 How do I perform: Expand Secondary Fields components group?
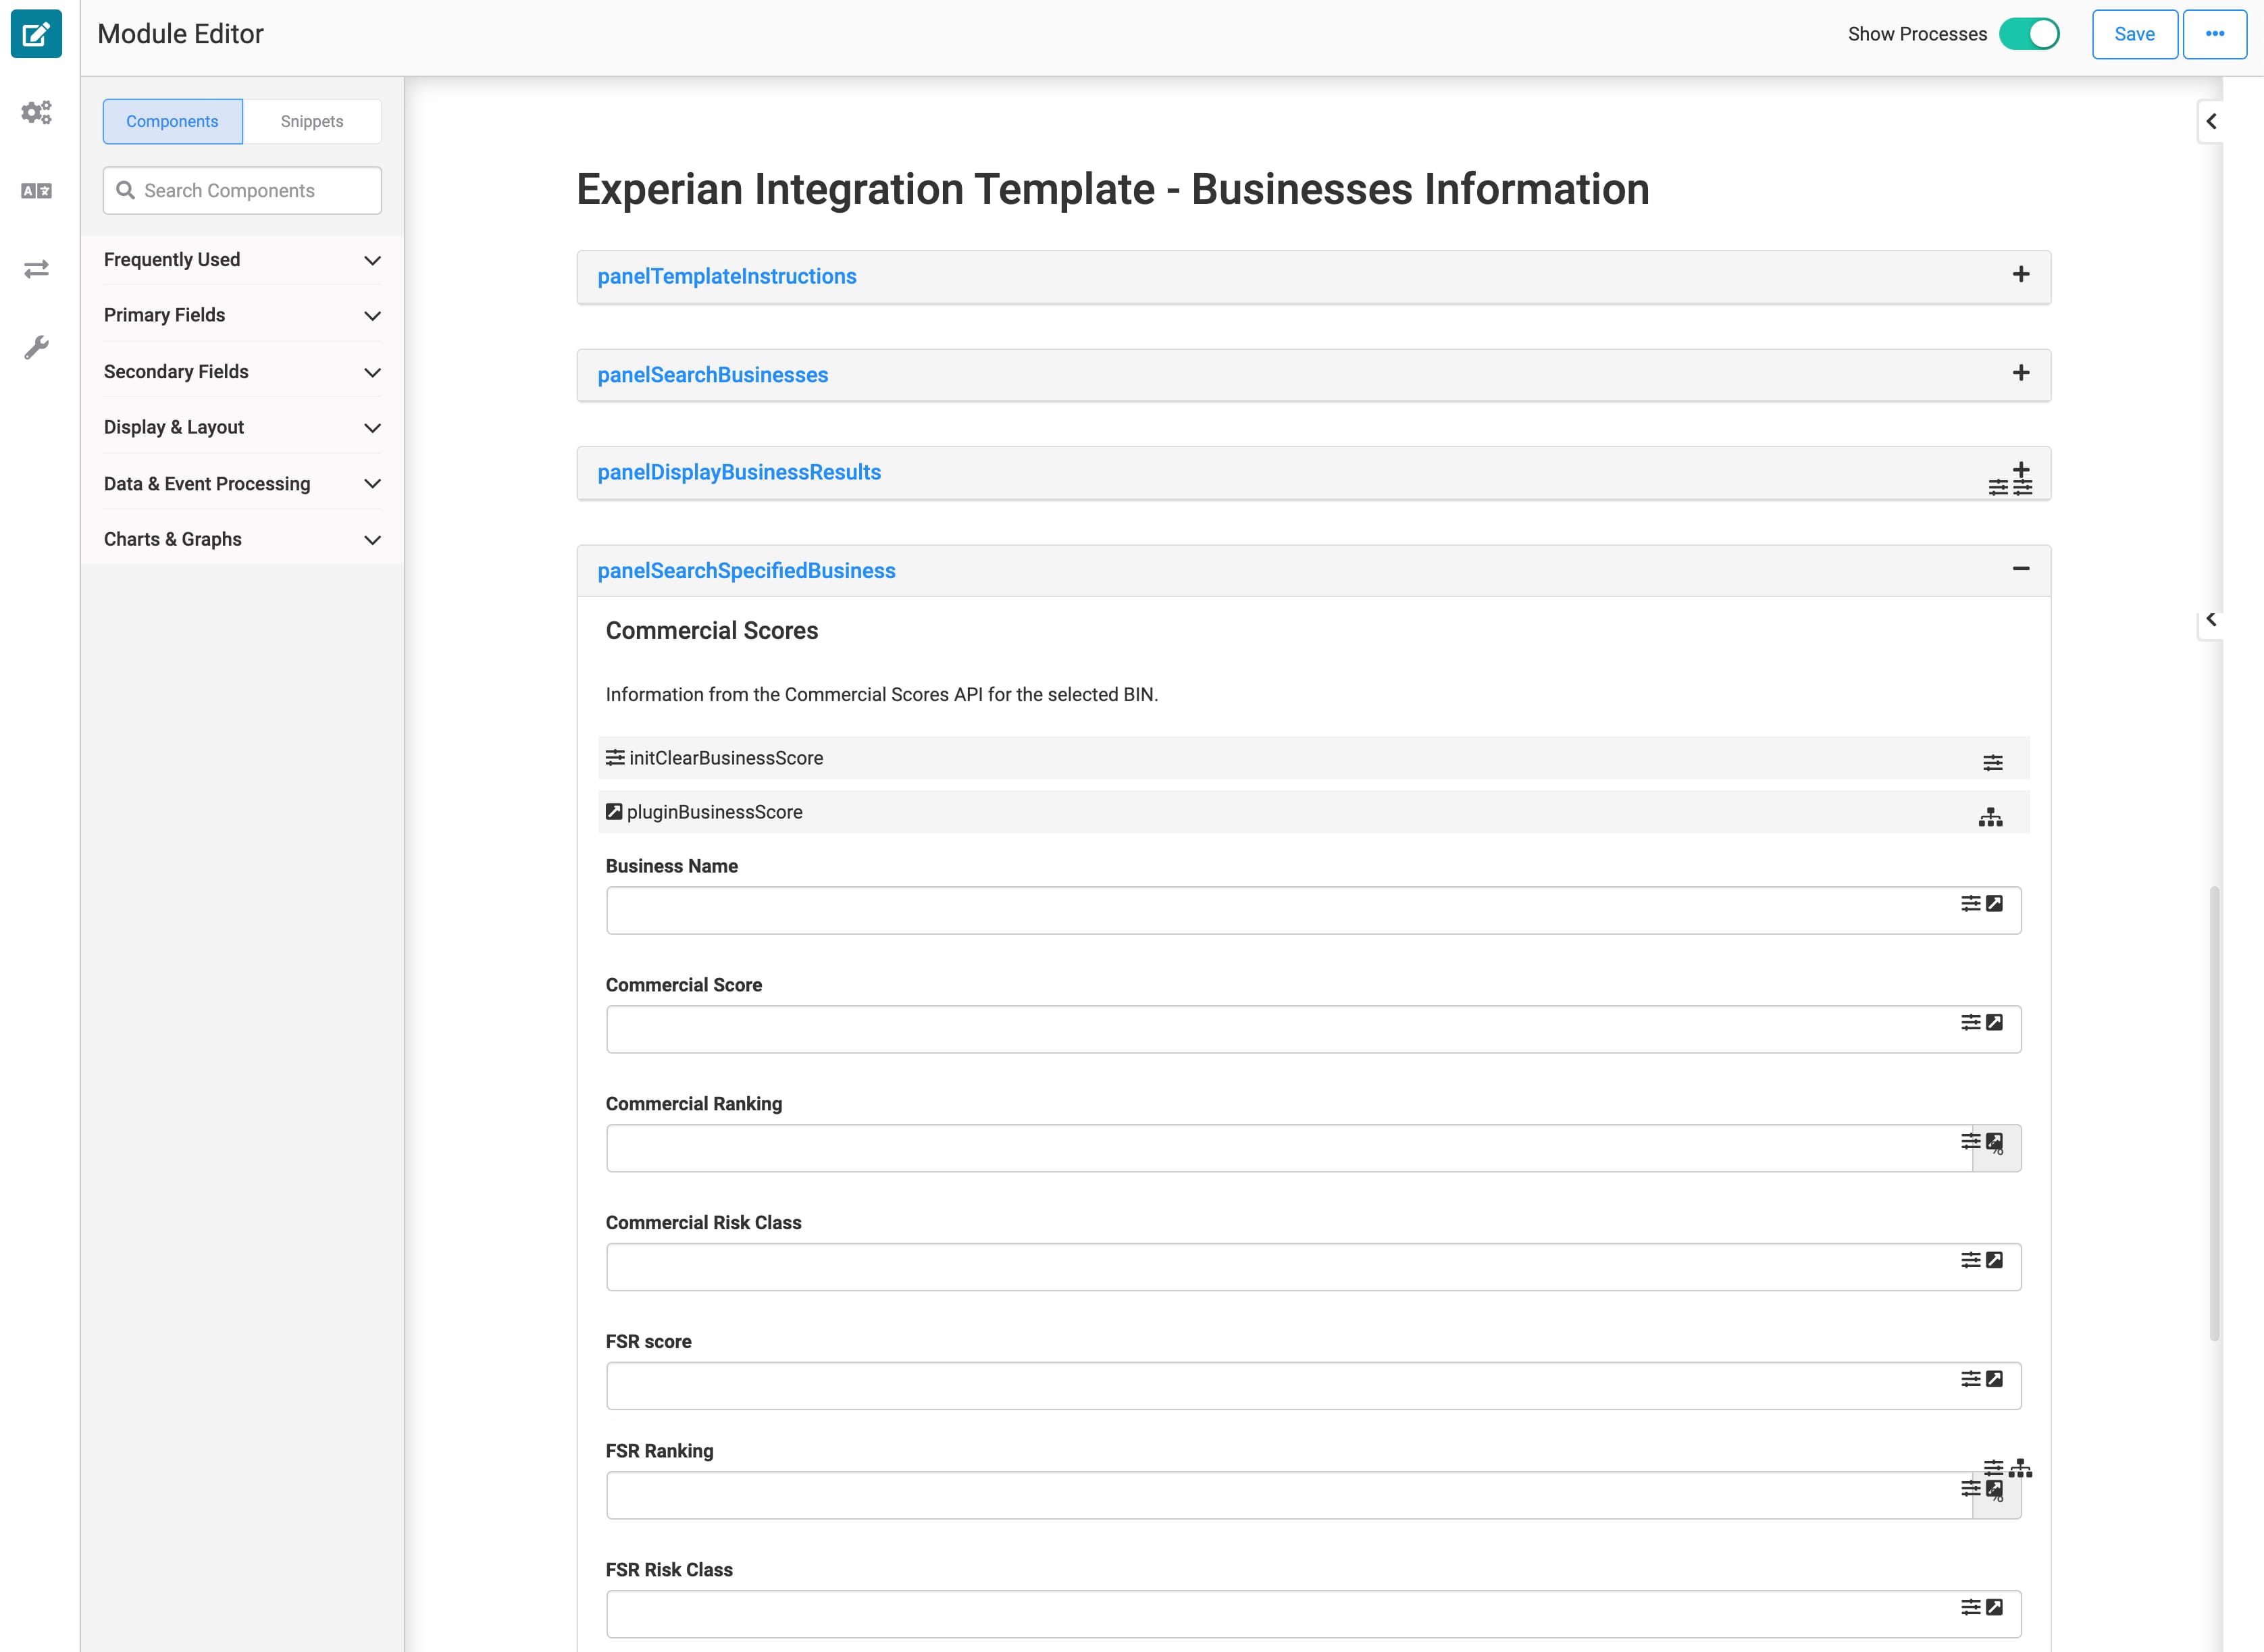242,372
